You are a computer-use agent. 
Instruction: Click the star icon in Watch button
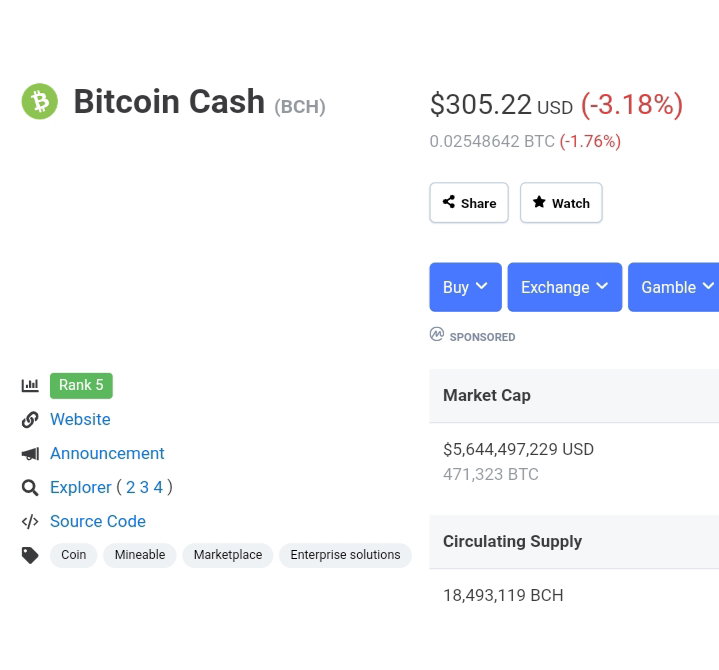[539, 202]
